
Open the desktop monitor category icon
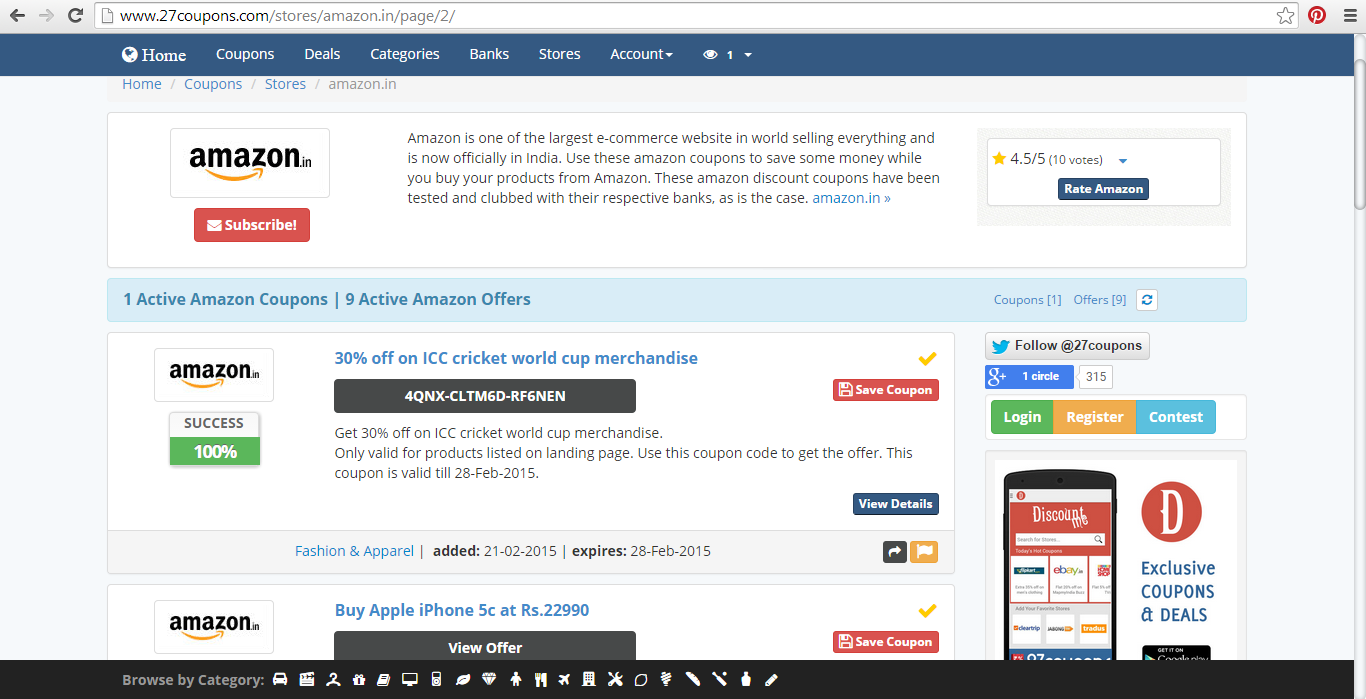410,679
